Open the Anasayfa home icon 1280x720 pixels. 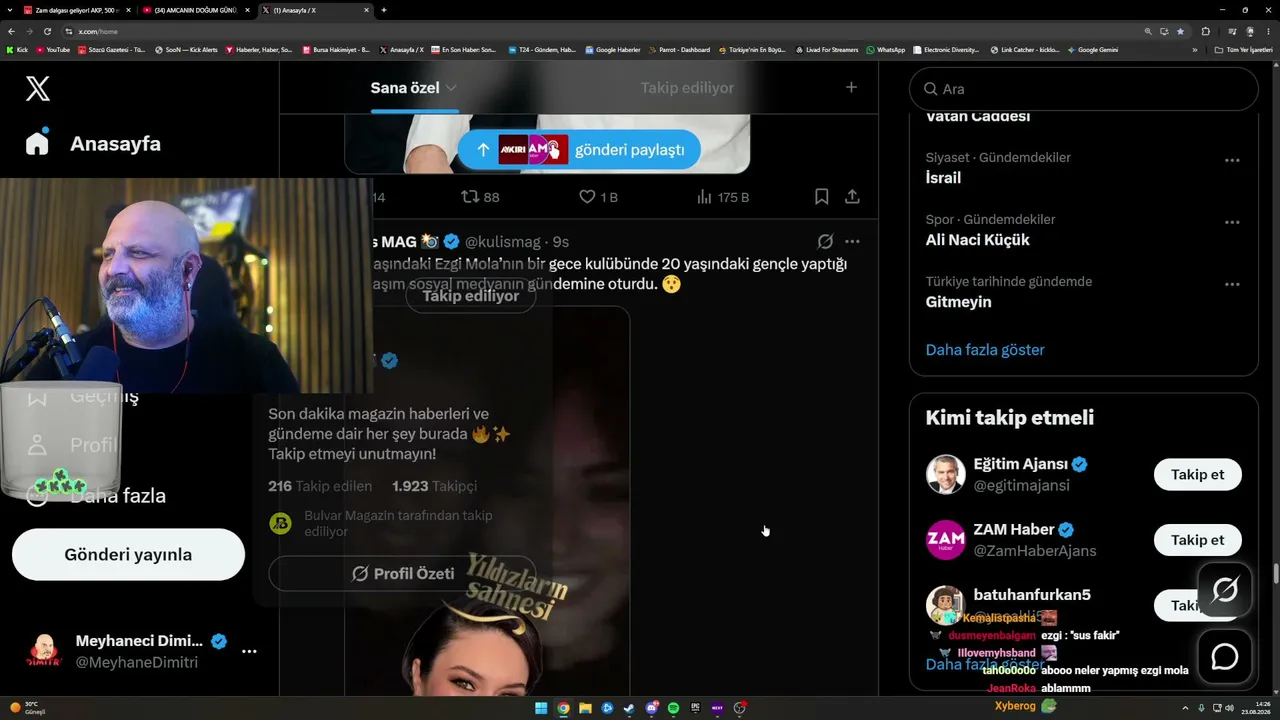(x=37, y=143)
